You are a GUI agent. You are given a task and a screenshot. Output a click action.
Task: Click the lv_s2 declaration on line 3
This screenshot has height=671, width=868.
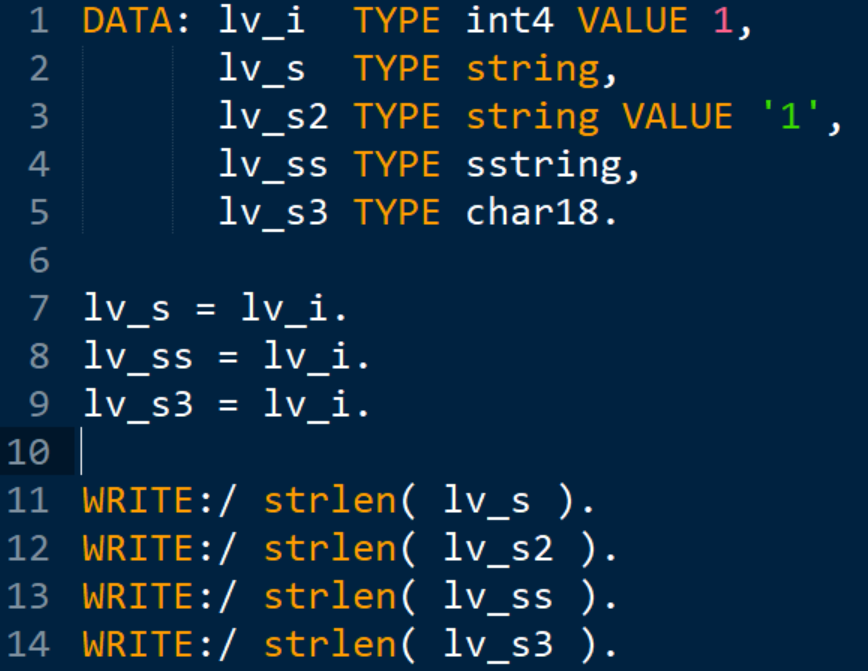(274, 117)
